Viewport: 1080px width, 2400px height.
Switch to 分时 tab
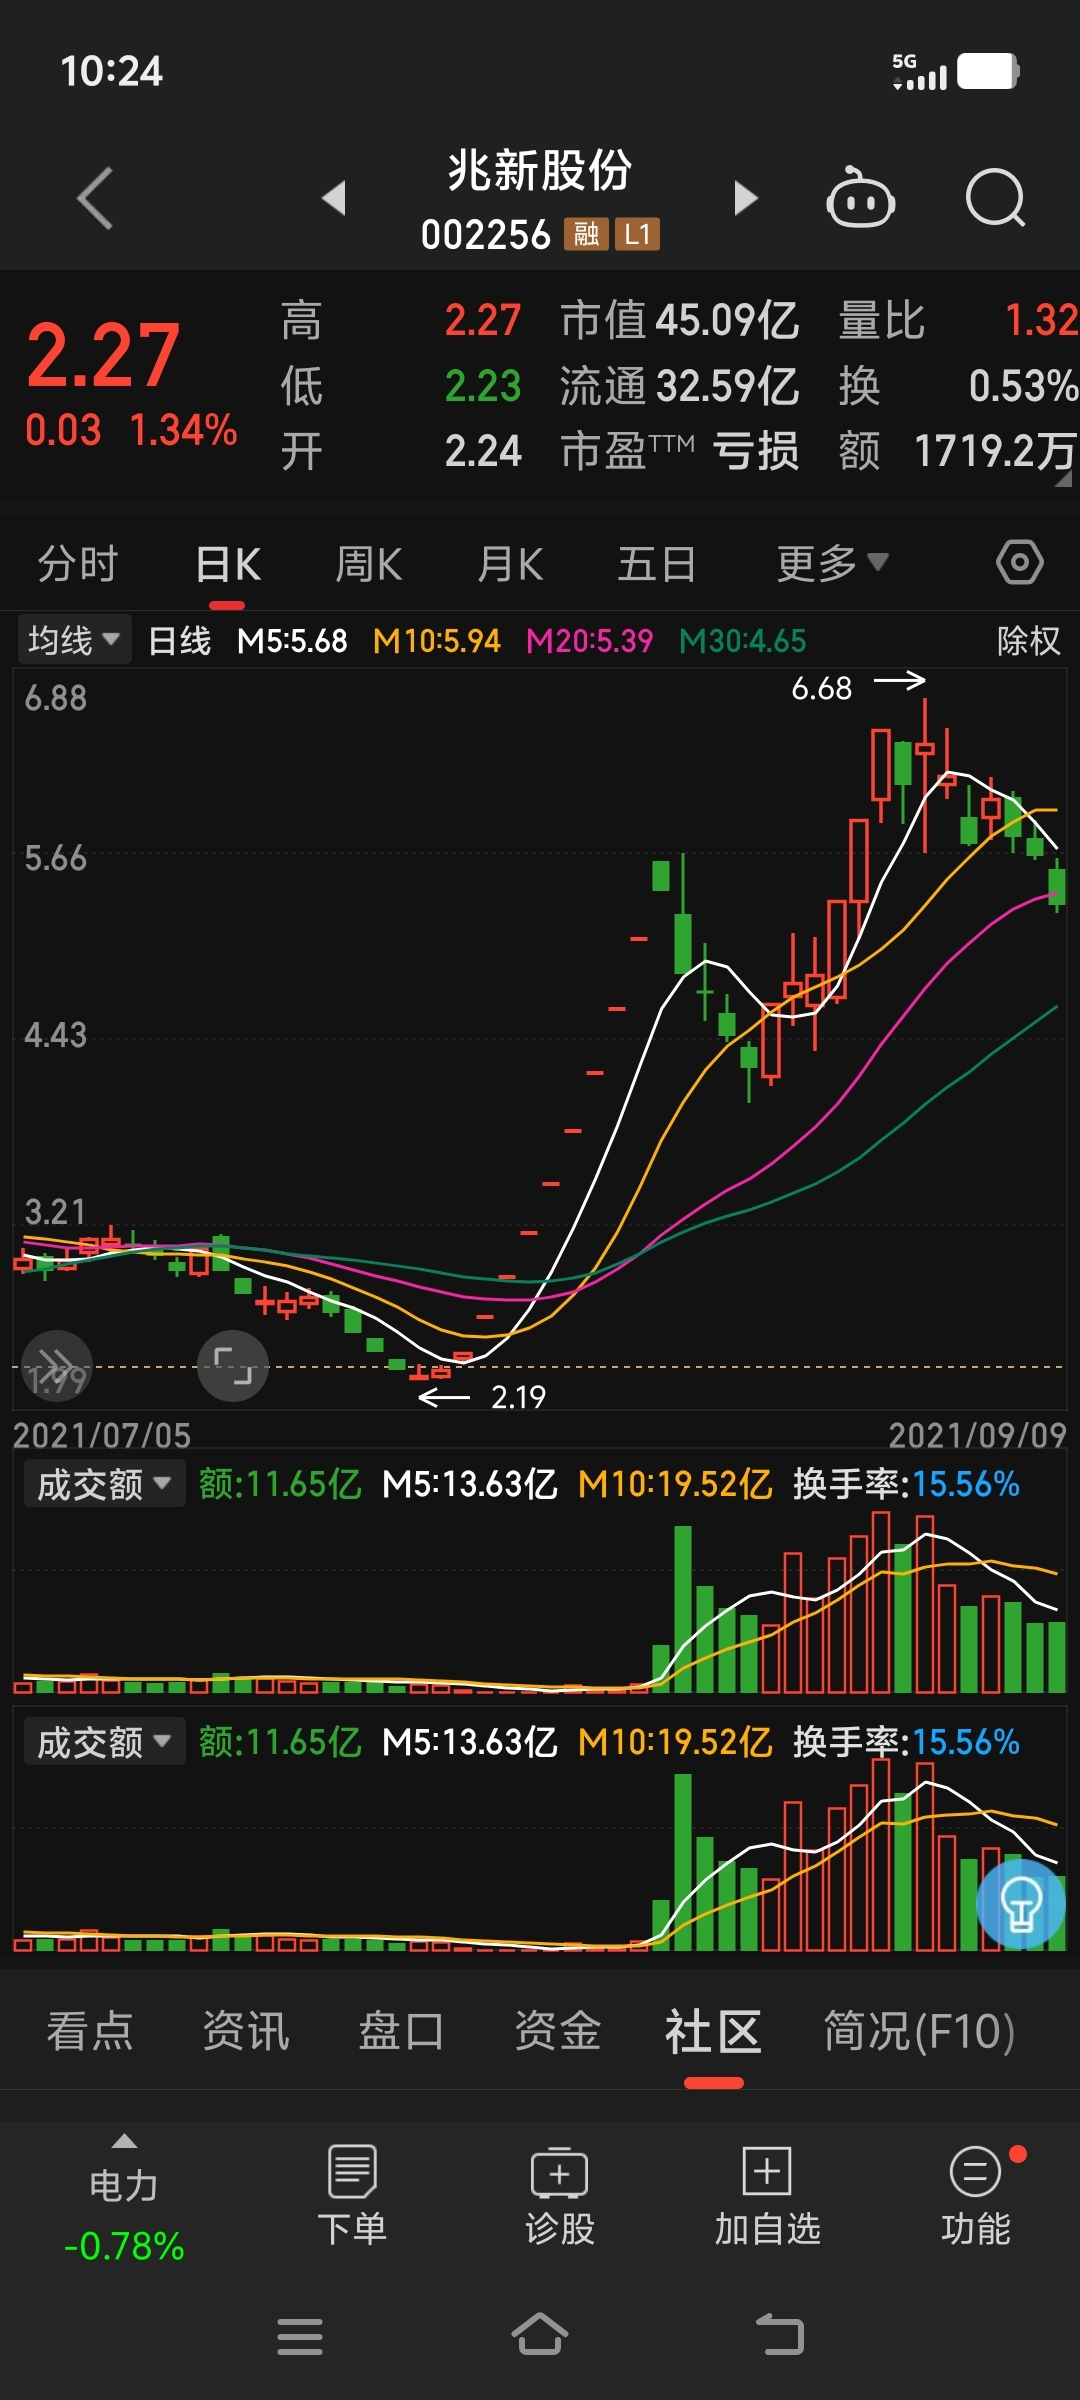click(x=78, y=564)
